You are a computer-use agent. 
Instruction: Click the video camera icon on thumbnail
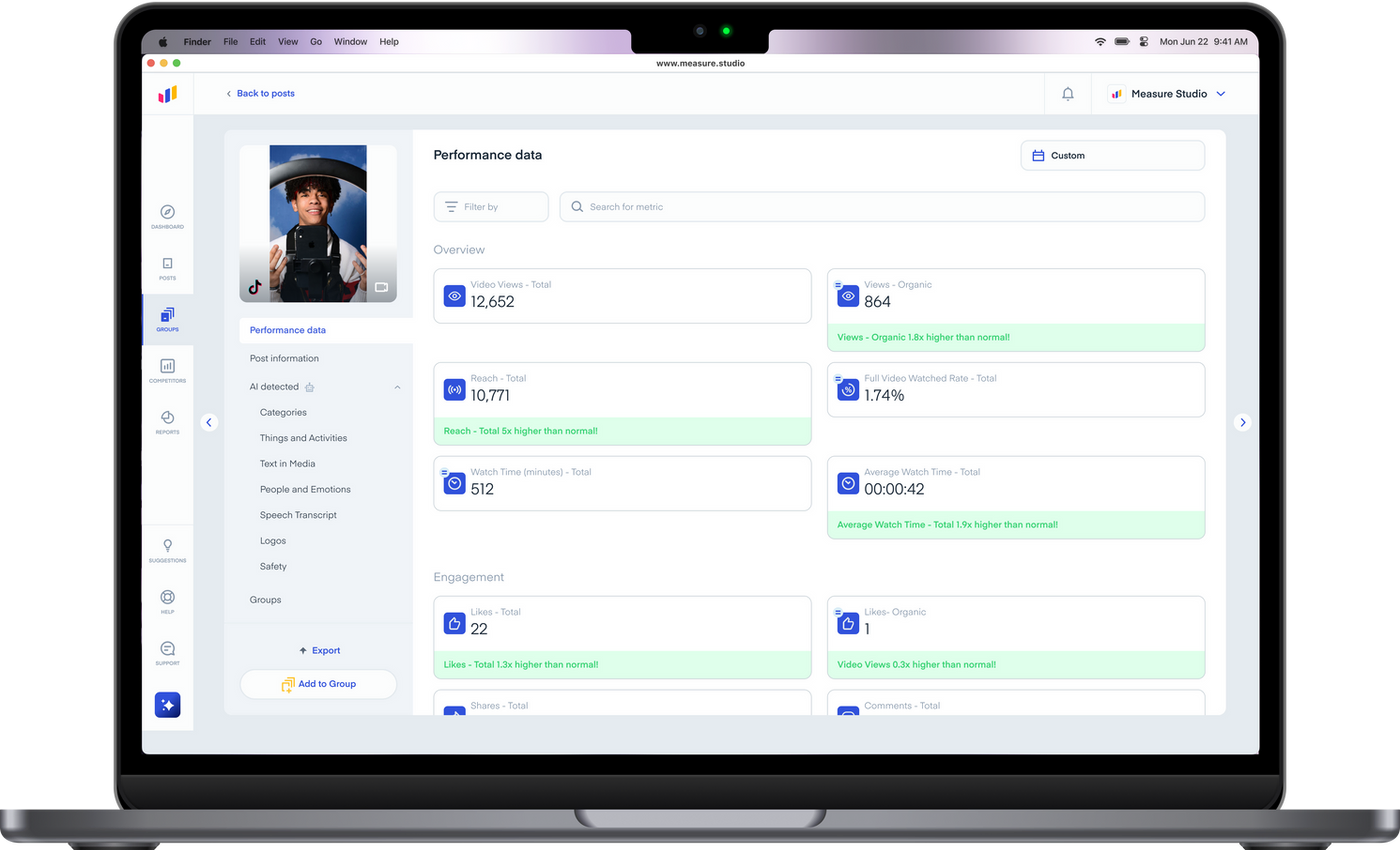click(381, 287)
